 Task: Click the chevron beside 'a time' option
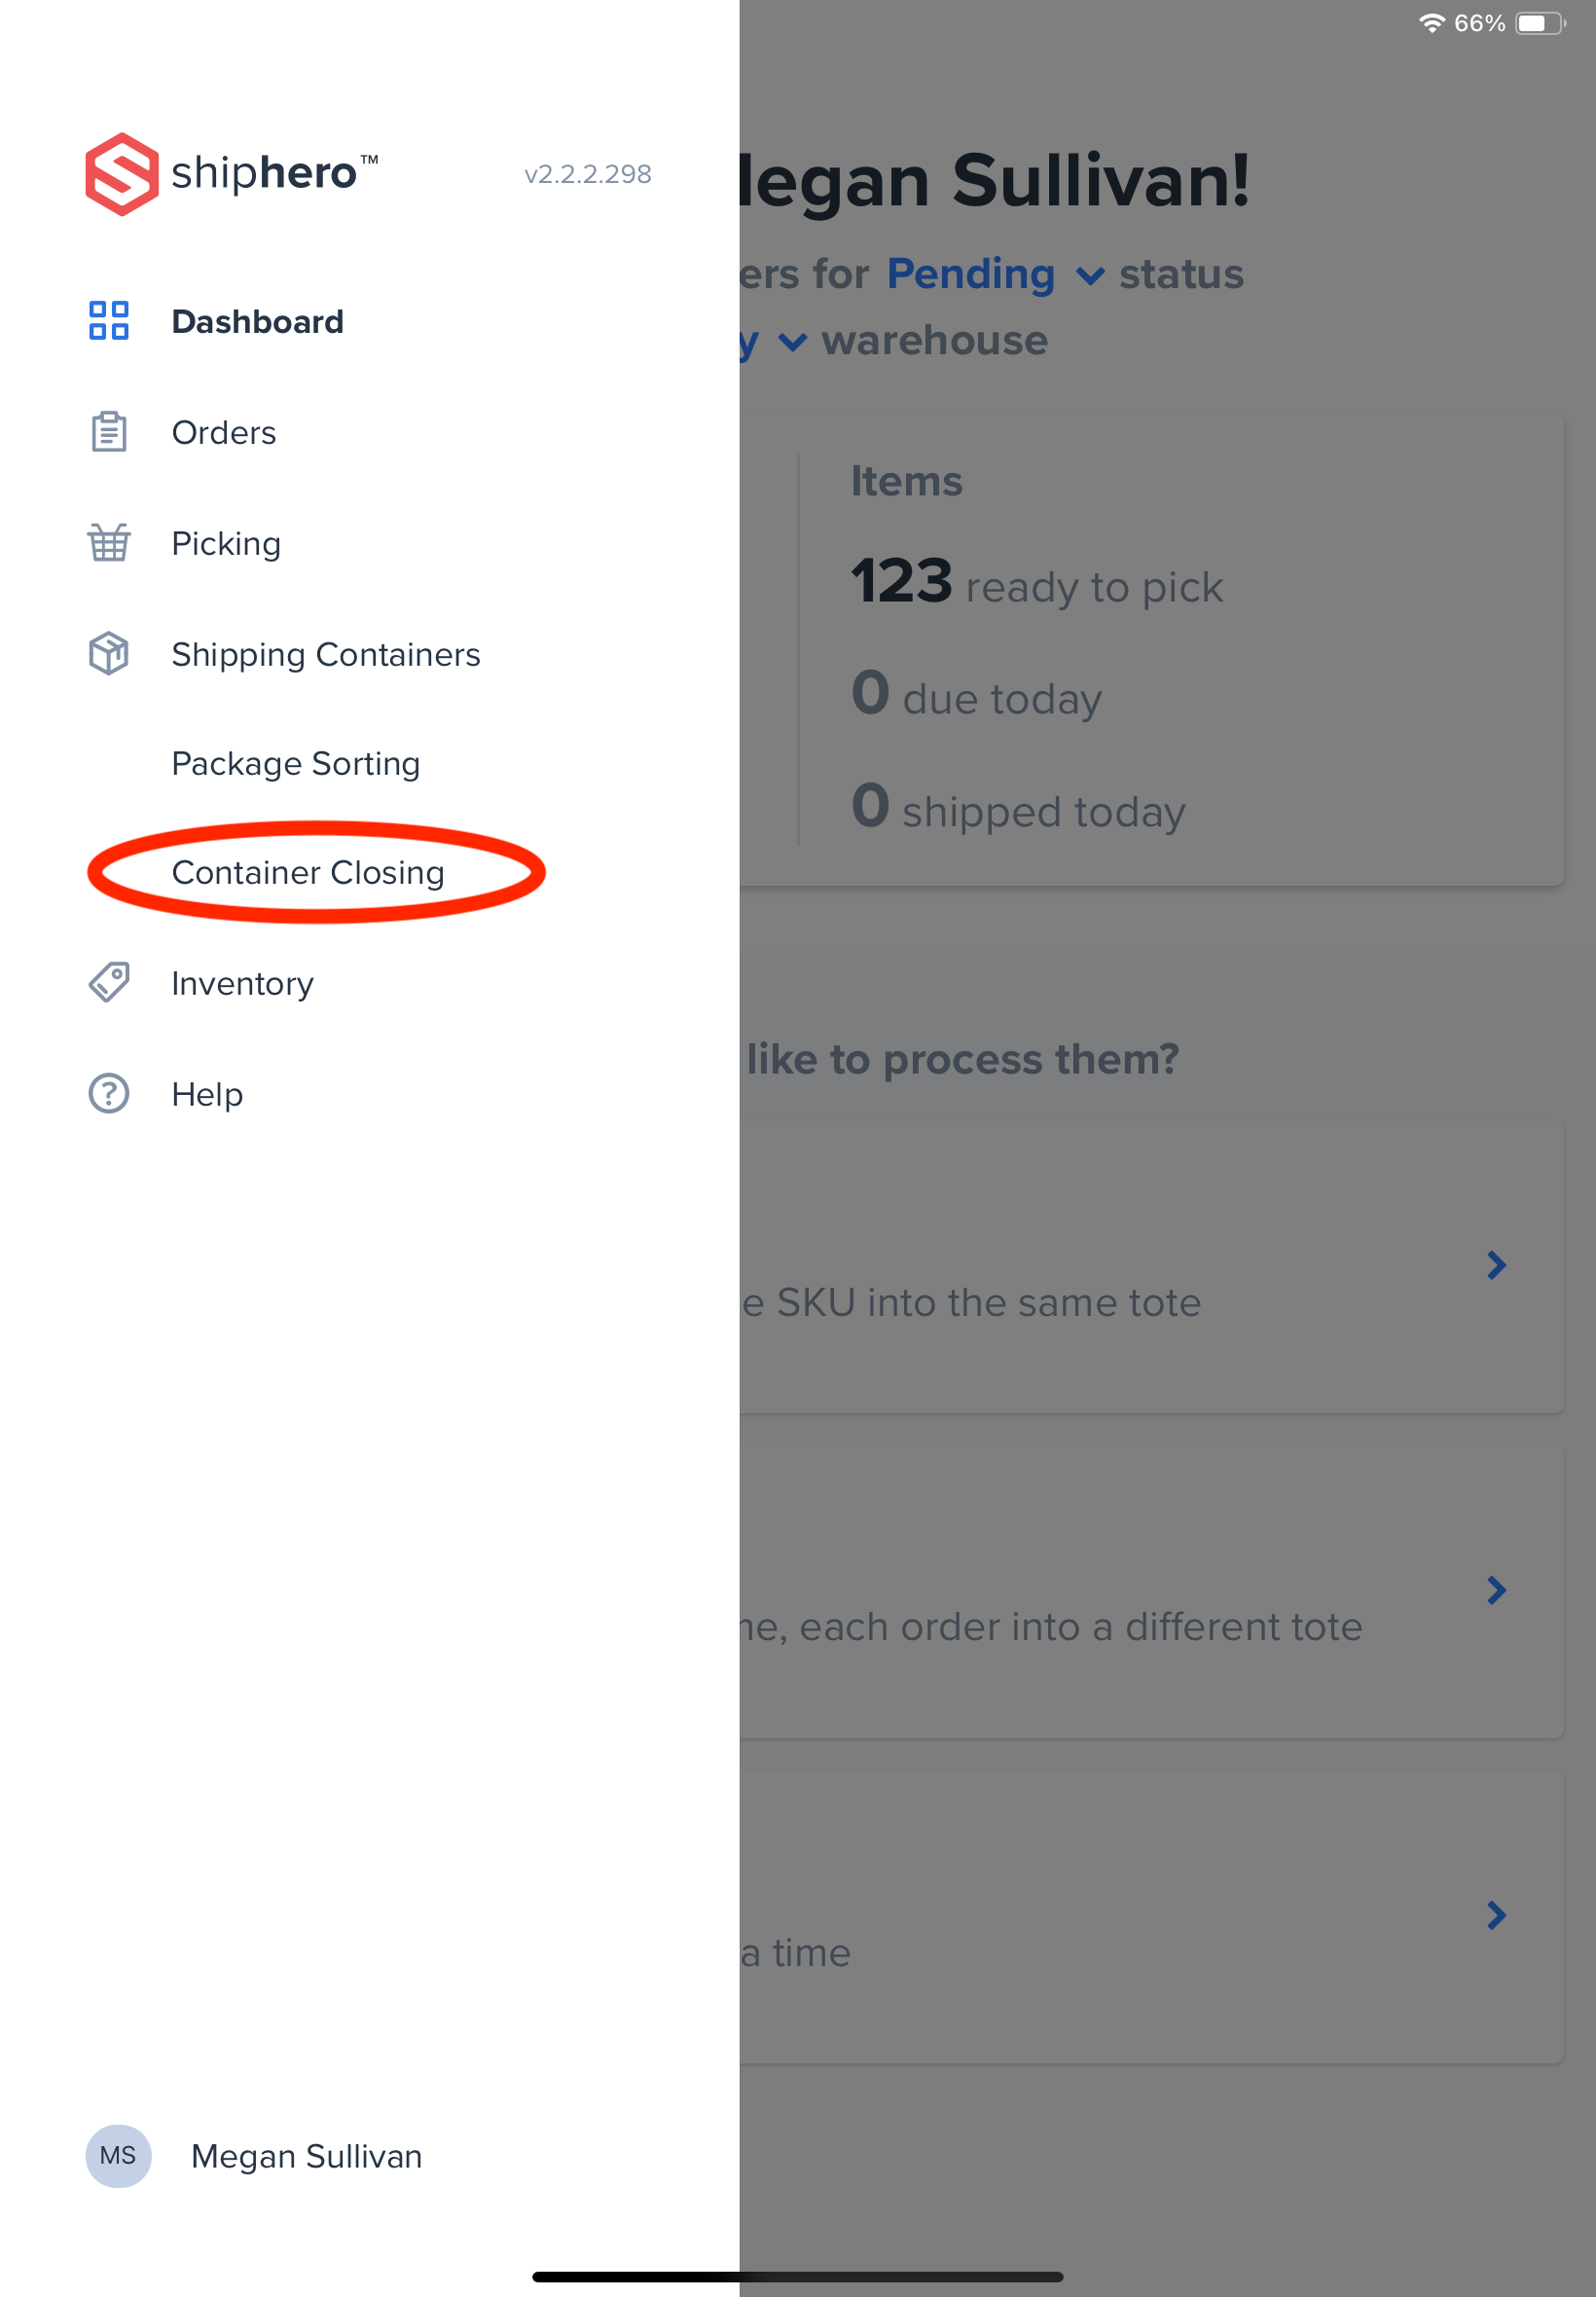tap(1496, 1916)
